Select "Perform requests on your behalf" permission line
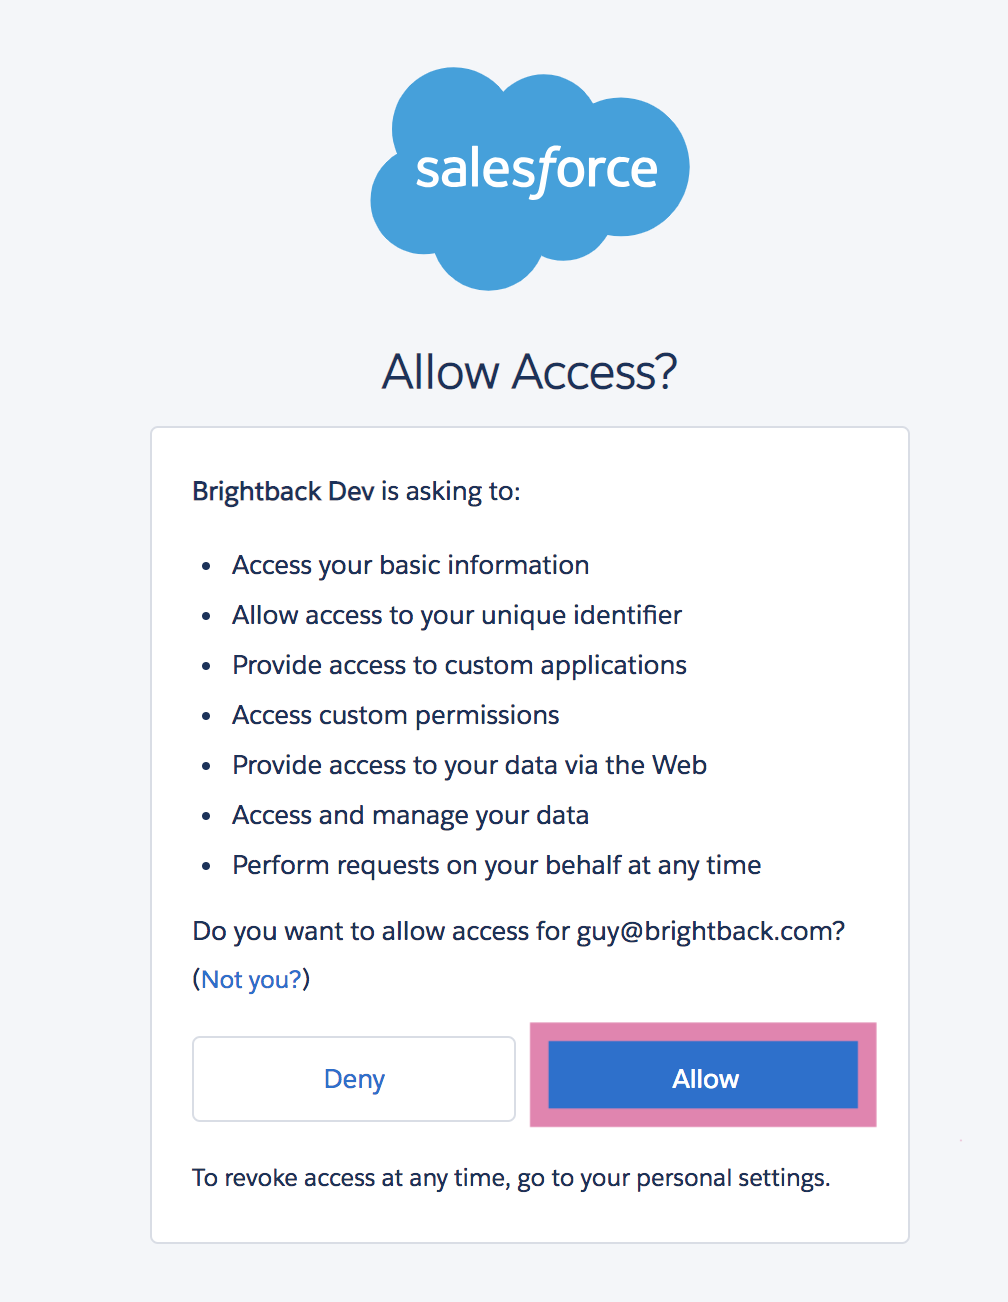This screenshot has width=1008, height=1302. click(x=496, y=865)
